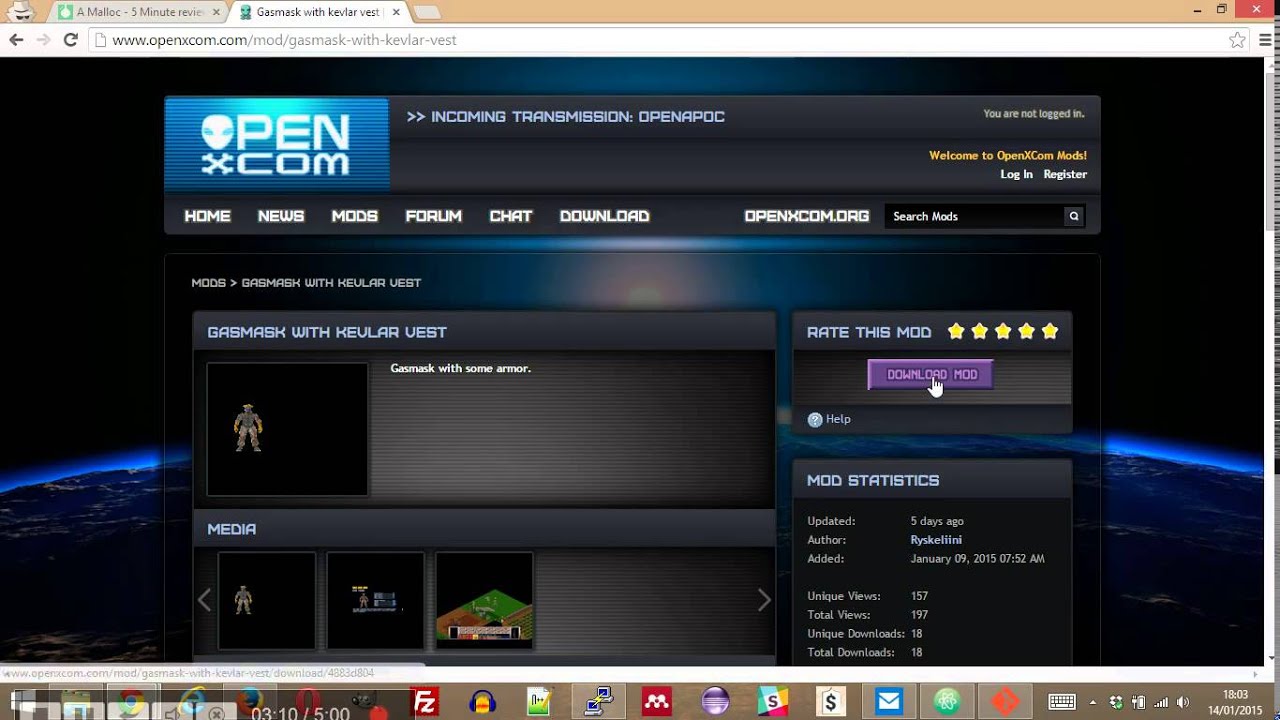Open the FORUM navigation item
Image resolution: width=1280 pixels, height=720 pixels.
[434, 216]
